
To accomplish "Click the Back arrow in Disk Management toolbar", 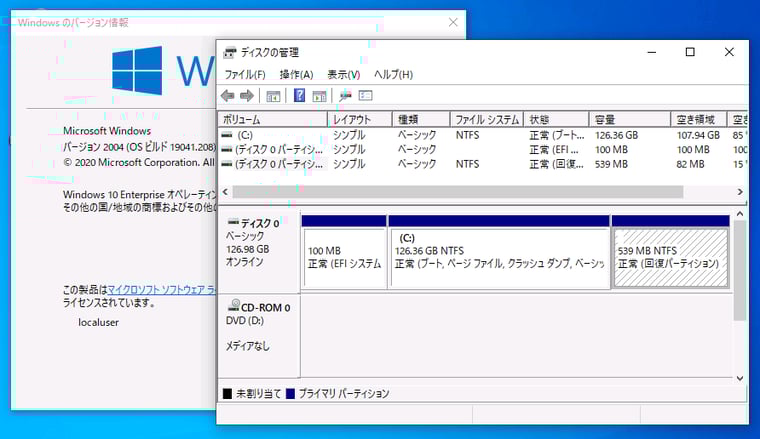I will pyautogui.click(x=228, y=95).
